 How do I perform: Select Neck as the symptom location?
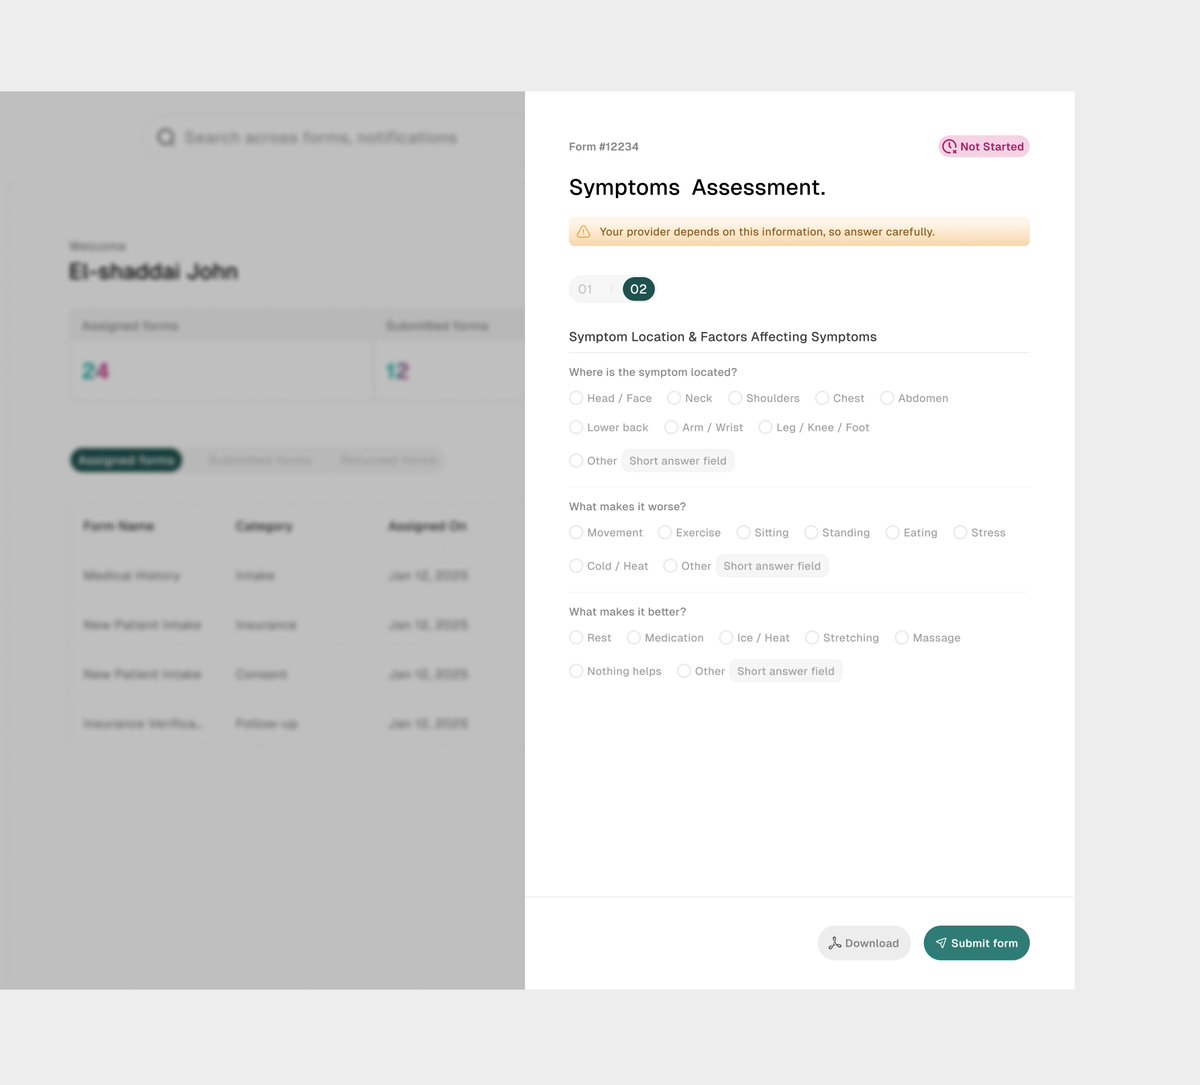(674, 398)
